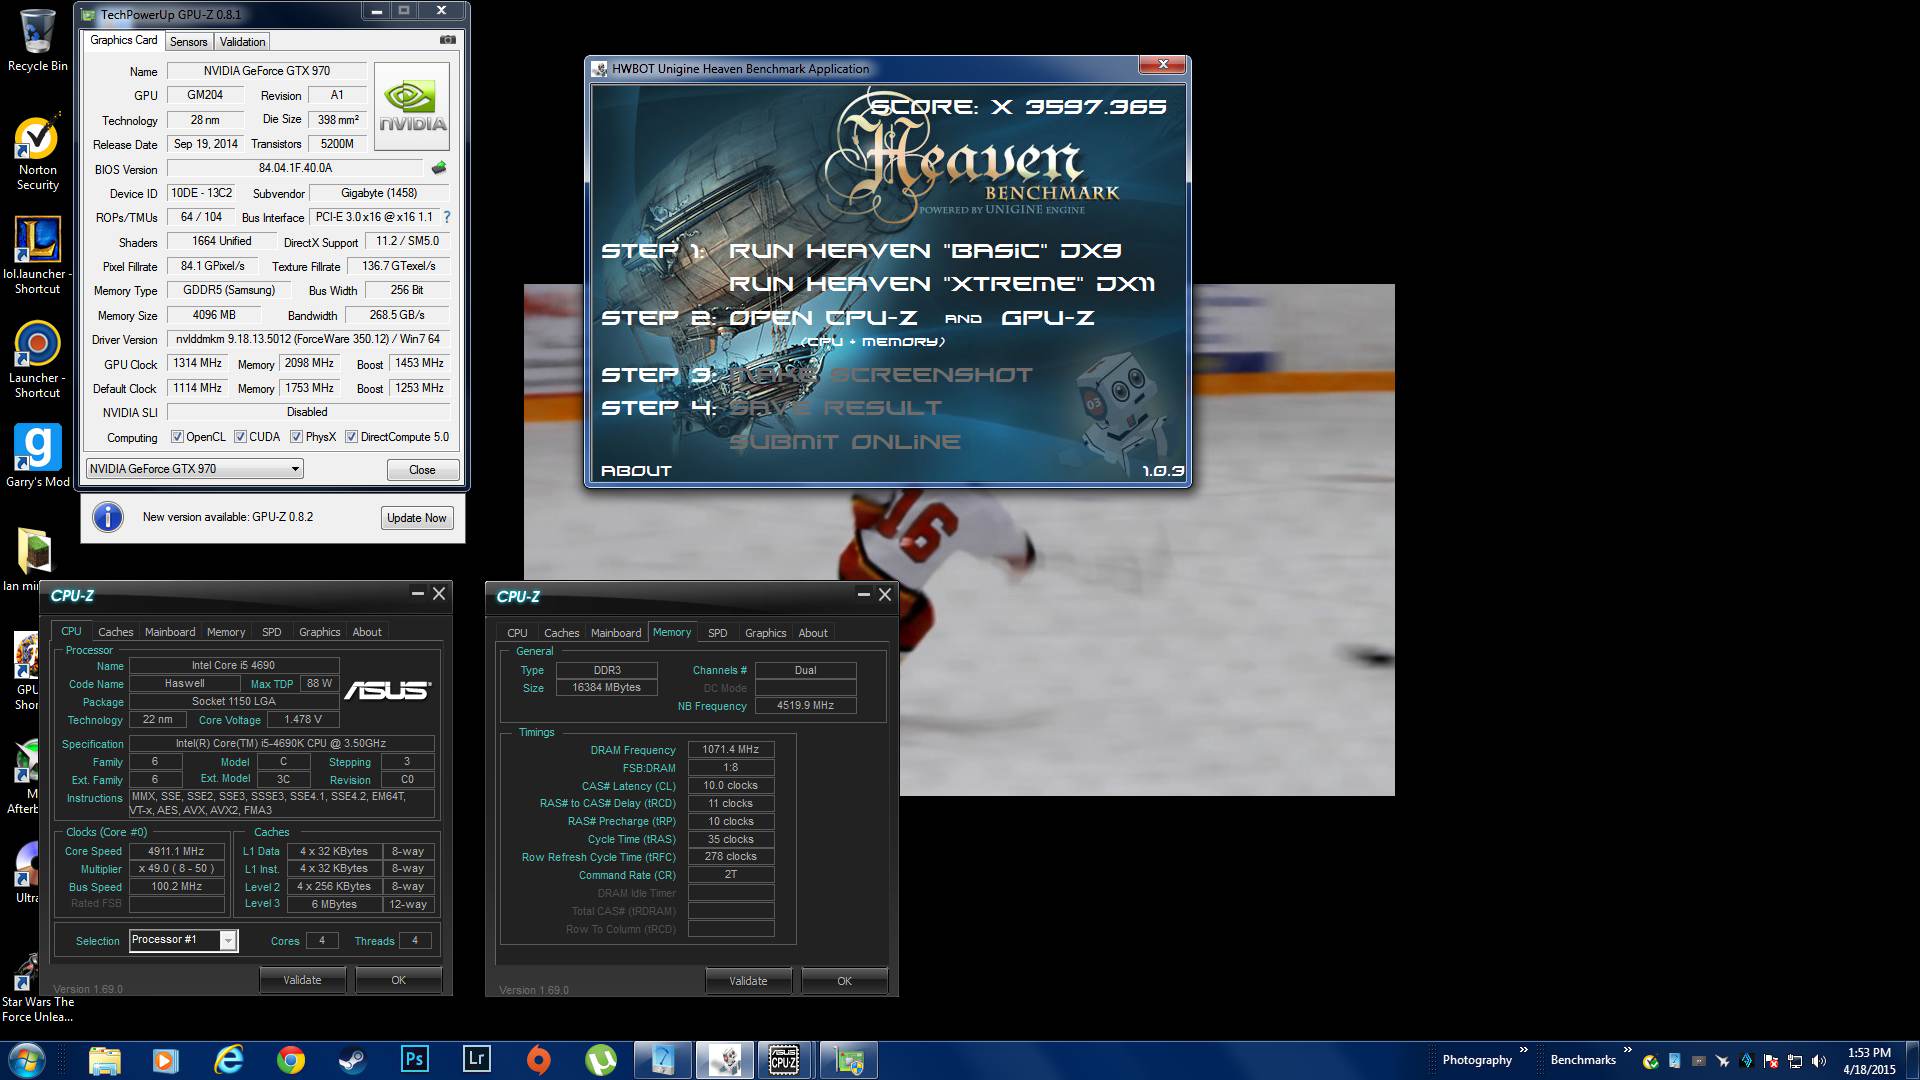Open Garry's Mod desktop icon

click(x=37, y=456)
